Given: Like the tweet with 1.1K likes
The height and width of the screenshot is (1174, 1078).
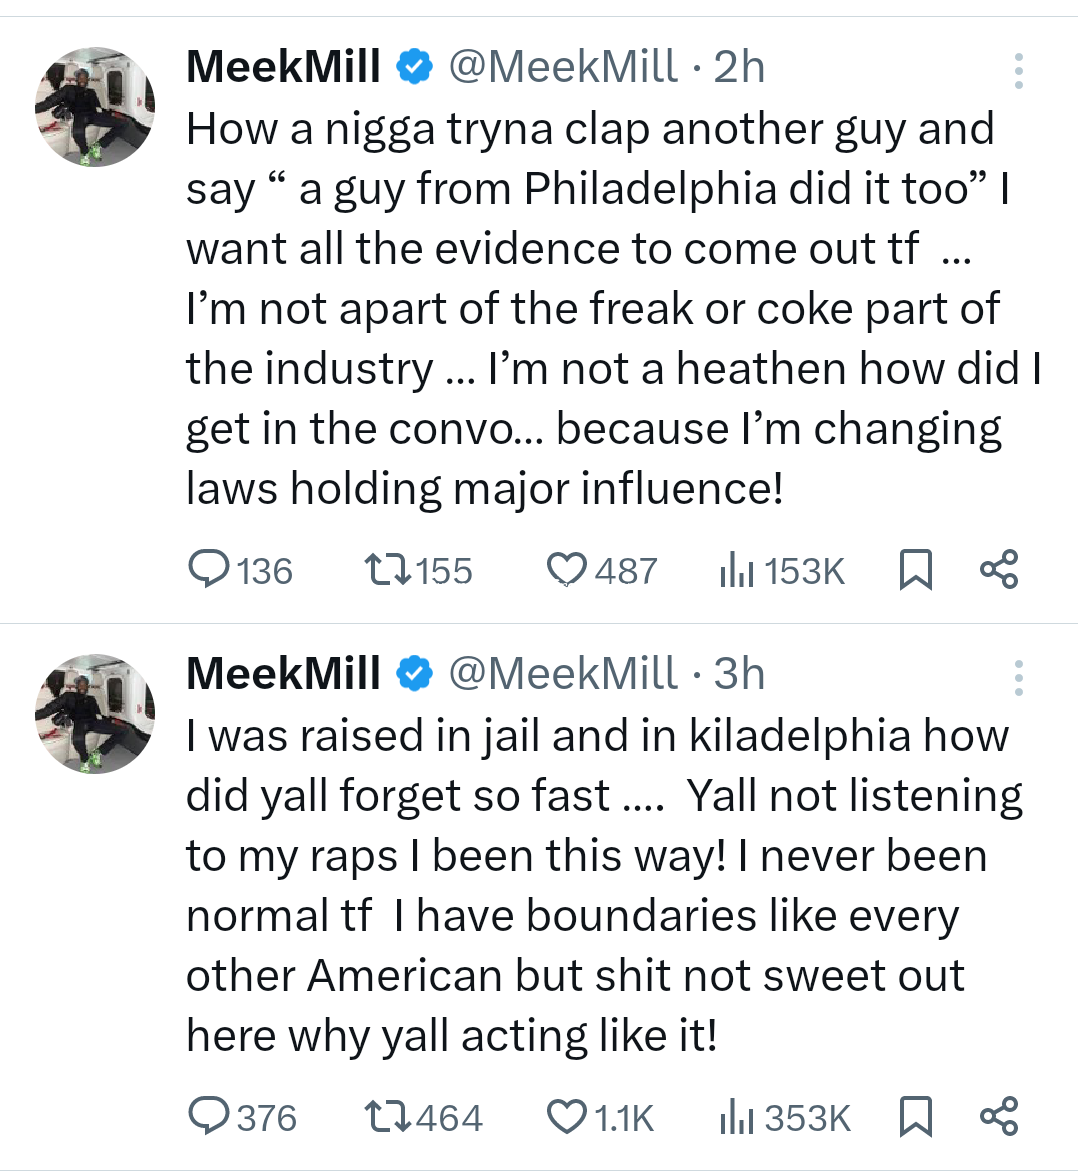Looking at the screenshot, I should point(567,1116).
